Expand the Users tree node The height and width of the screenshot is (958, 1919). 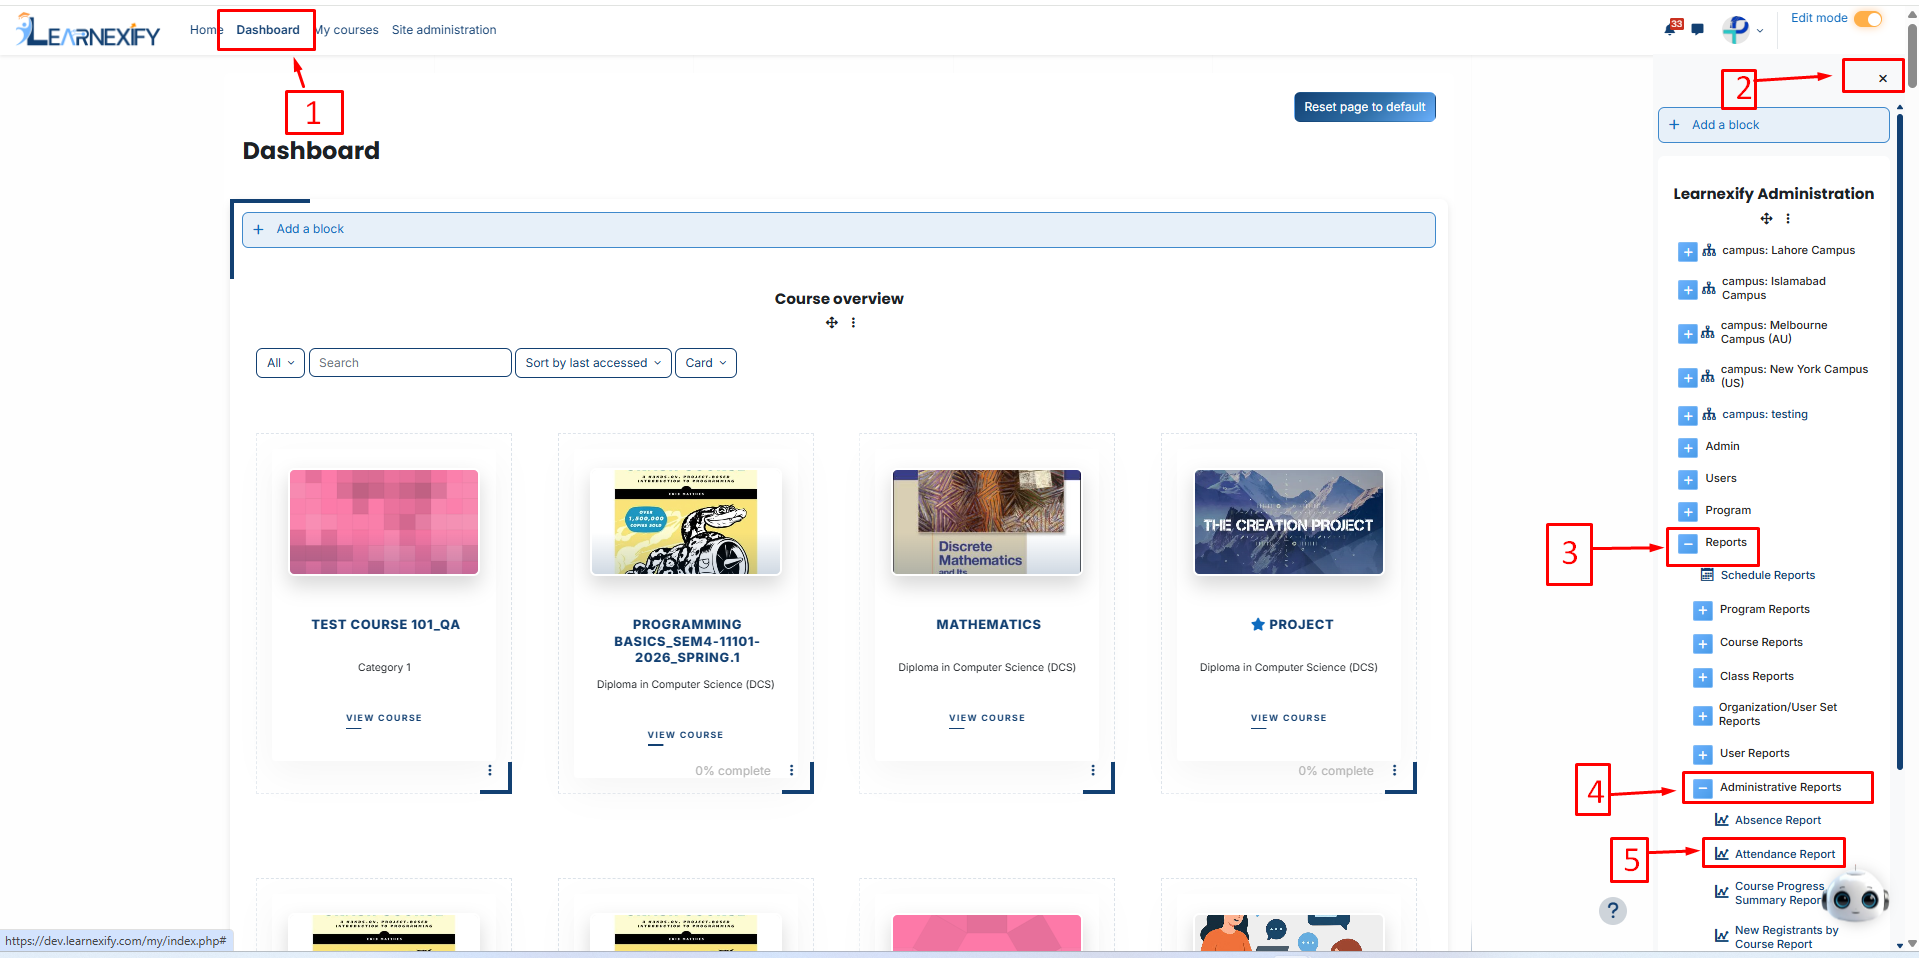pos(1688,480)
